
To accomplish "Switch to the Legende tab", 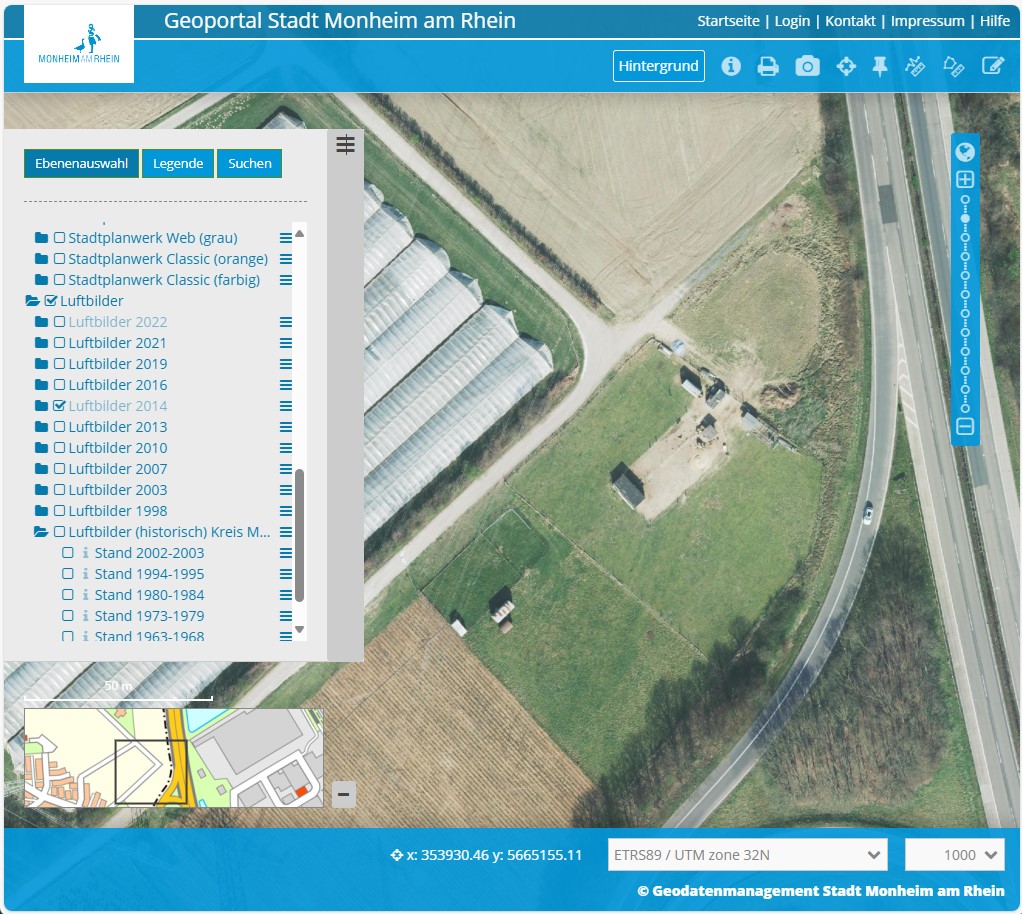I will (x=178, y=164).
